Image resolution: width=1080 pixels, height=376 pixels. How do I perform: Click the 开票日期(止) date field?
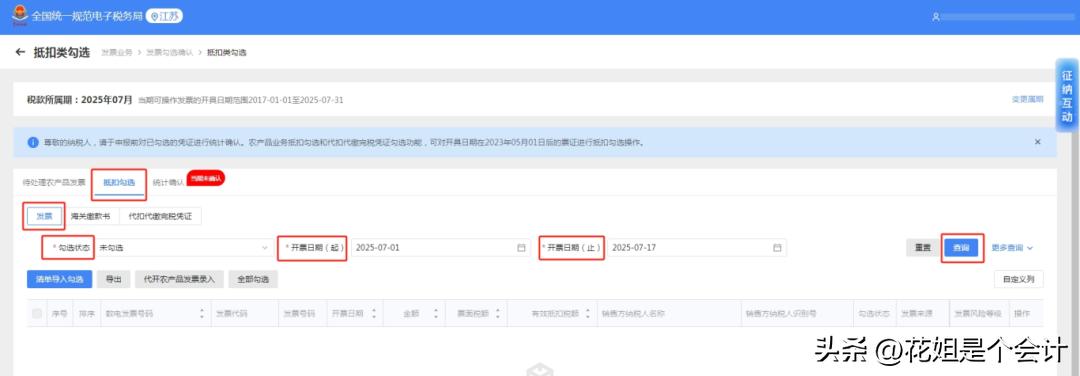click(x=697, y=247)
